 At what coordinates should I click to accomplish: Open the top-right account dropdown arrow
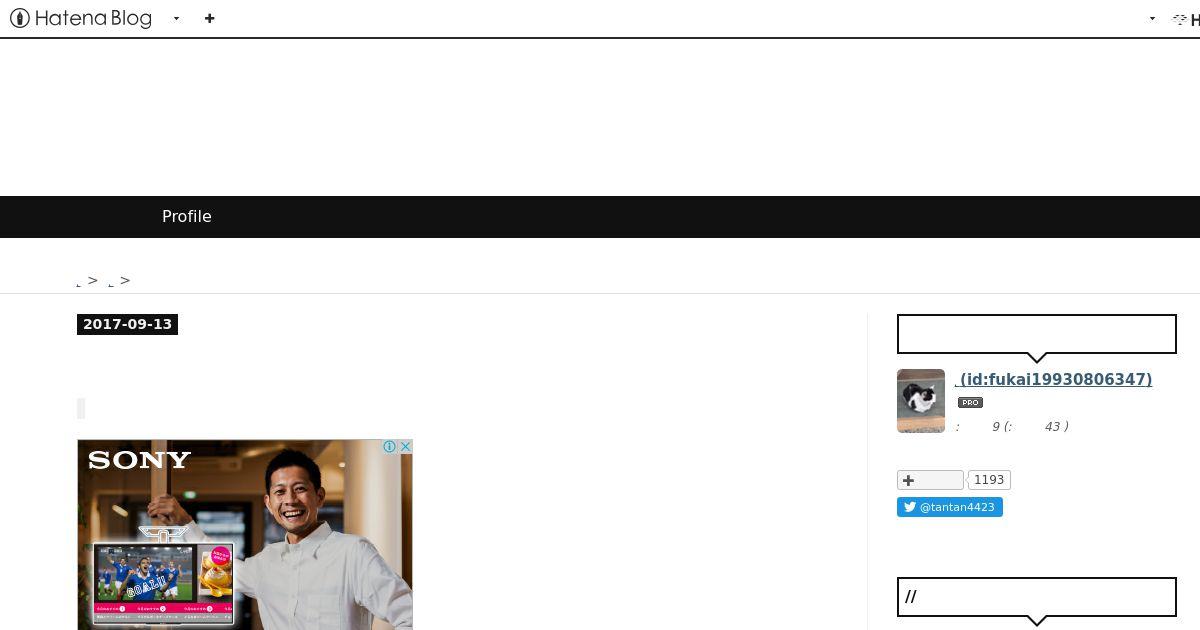tap(1152, 18)
